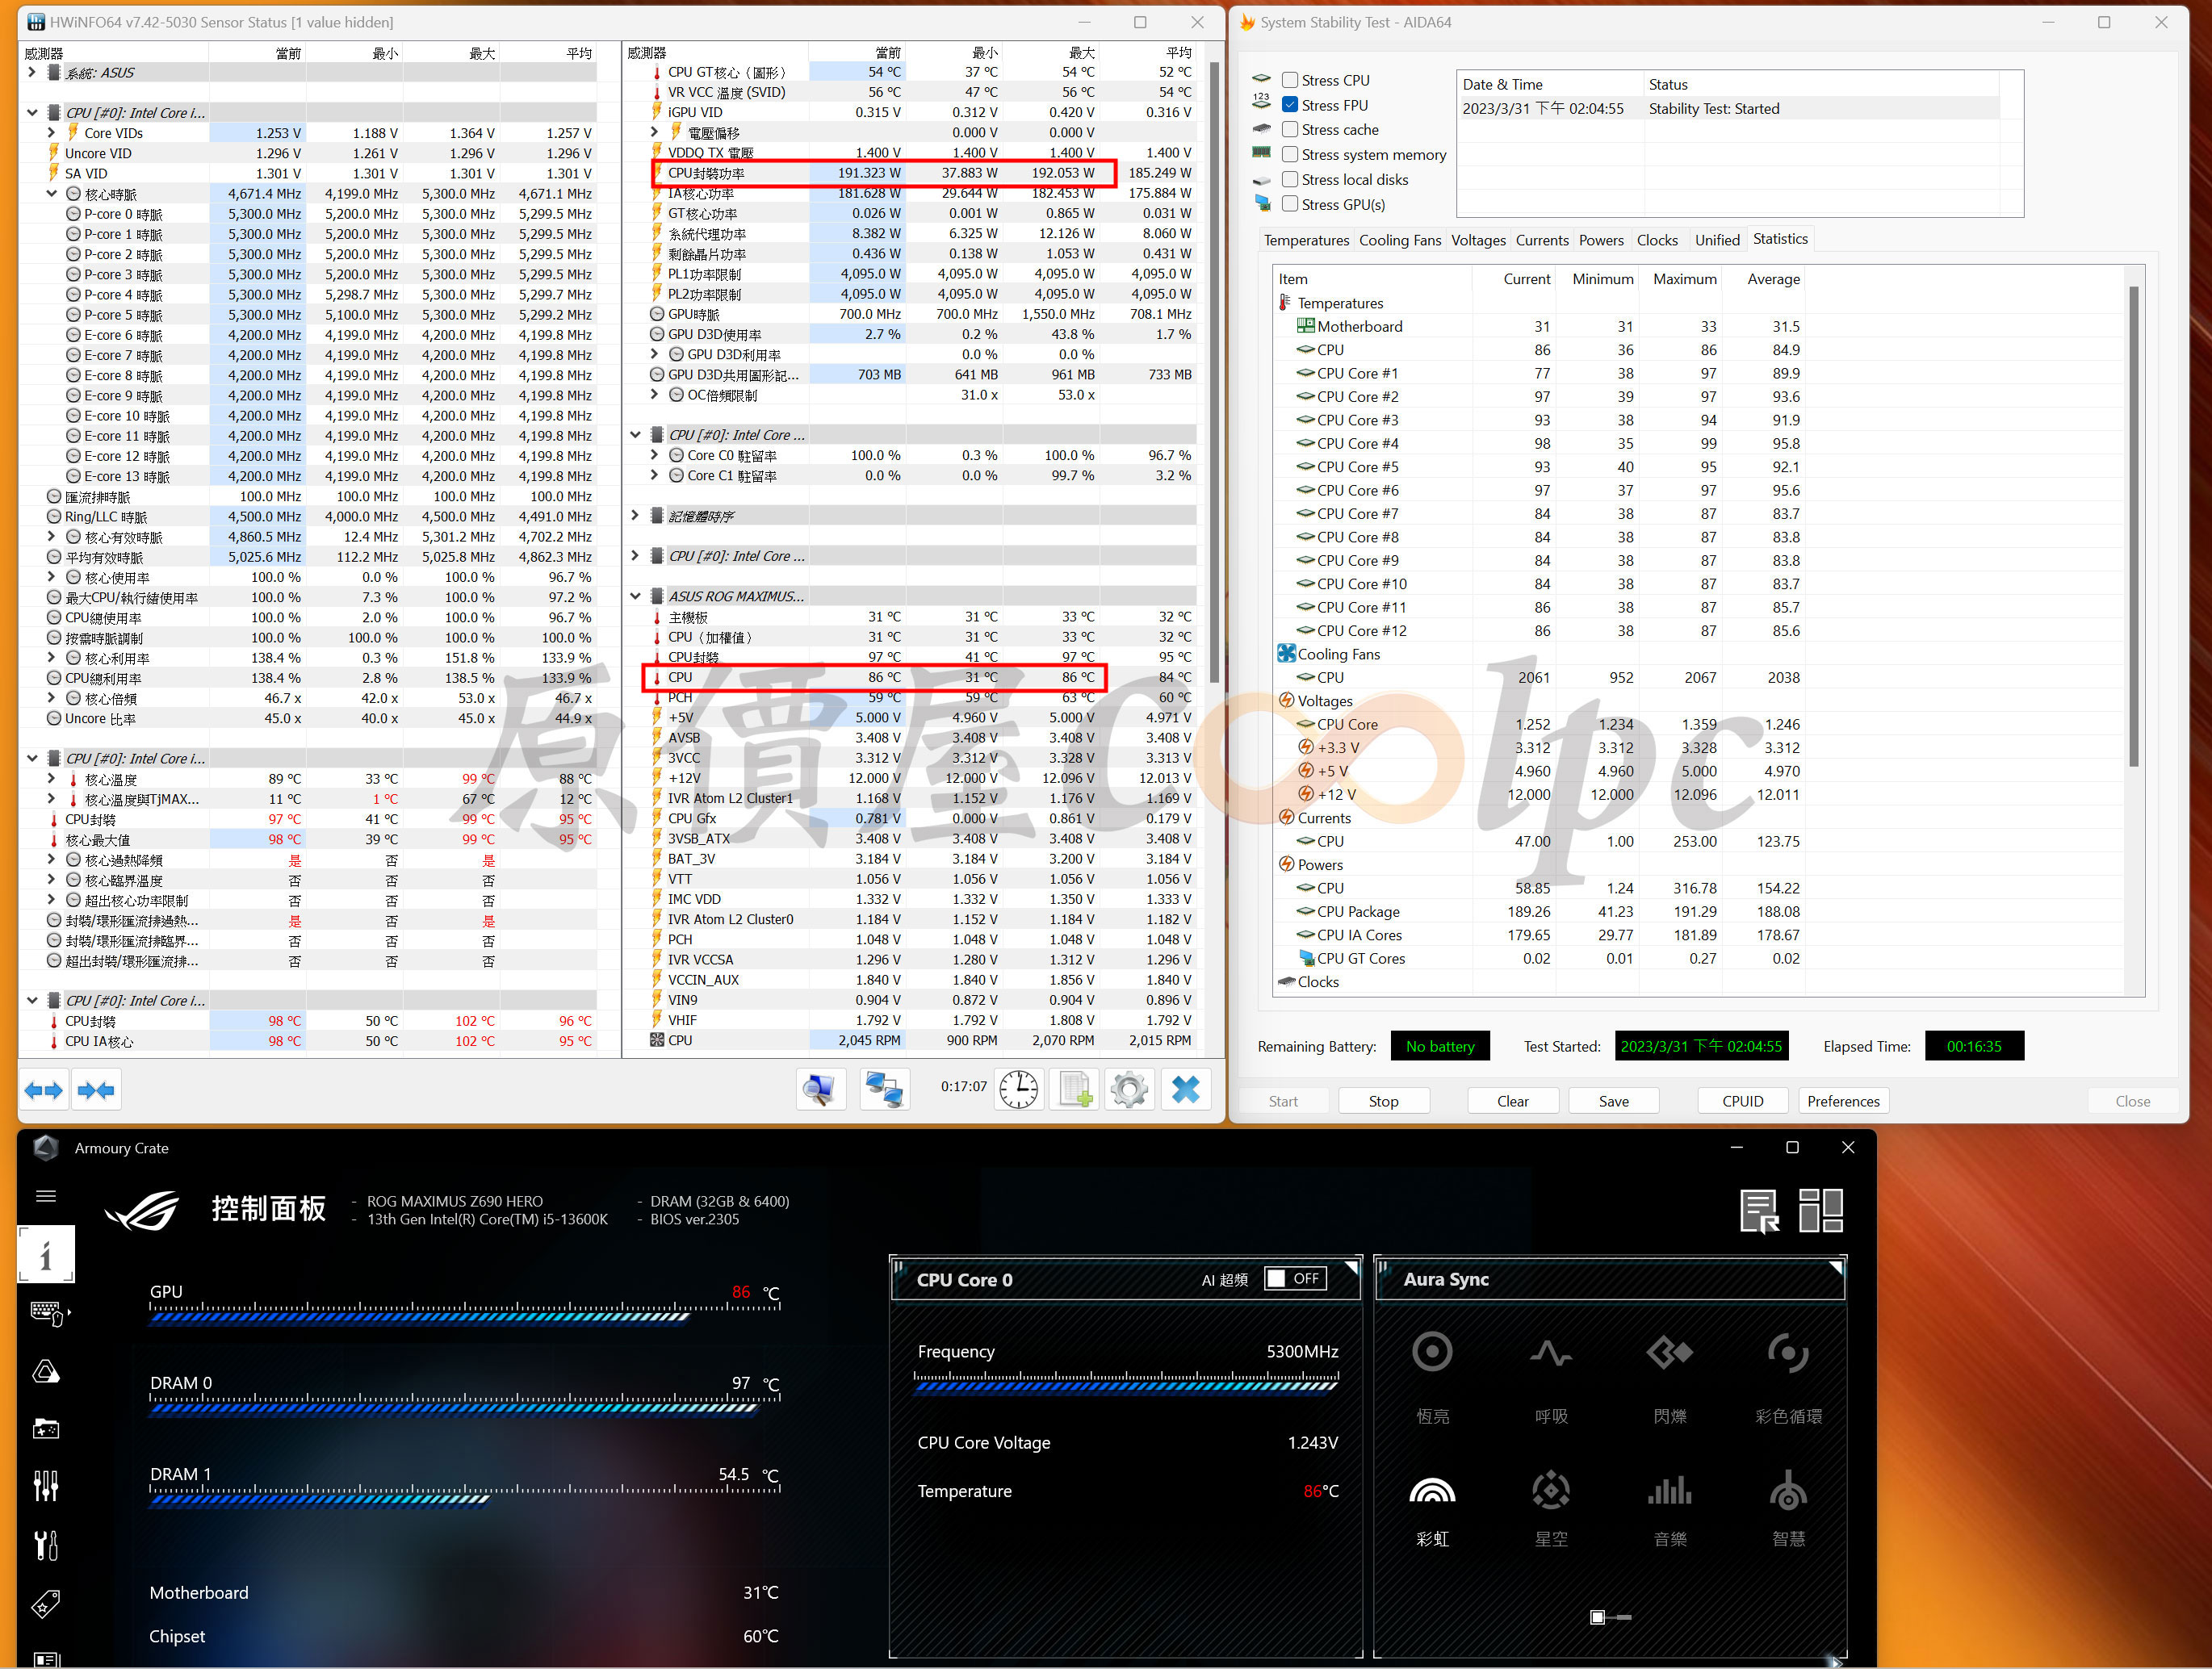The height and width of the screenshot is (1669, 2212).
Task: Switch to Voltages tab
Action: 1478,240
